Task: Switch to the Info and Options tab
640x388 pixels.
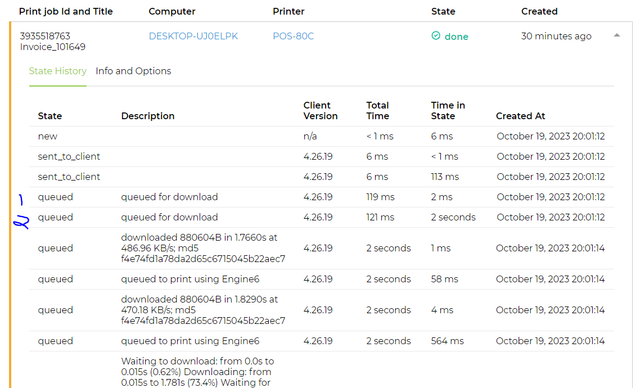Action: (x=133, y=71)
